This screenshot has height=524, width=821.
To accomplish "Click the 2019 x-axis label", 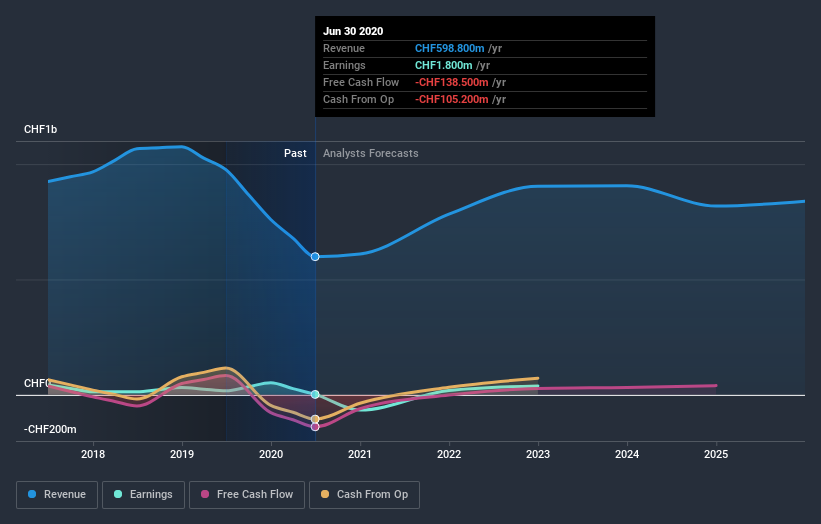I will click(x=182, y=454).
